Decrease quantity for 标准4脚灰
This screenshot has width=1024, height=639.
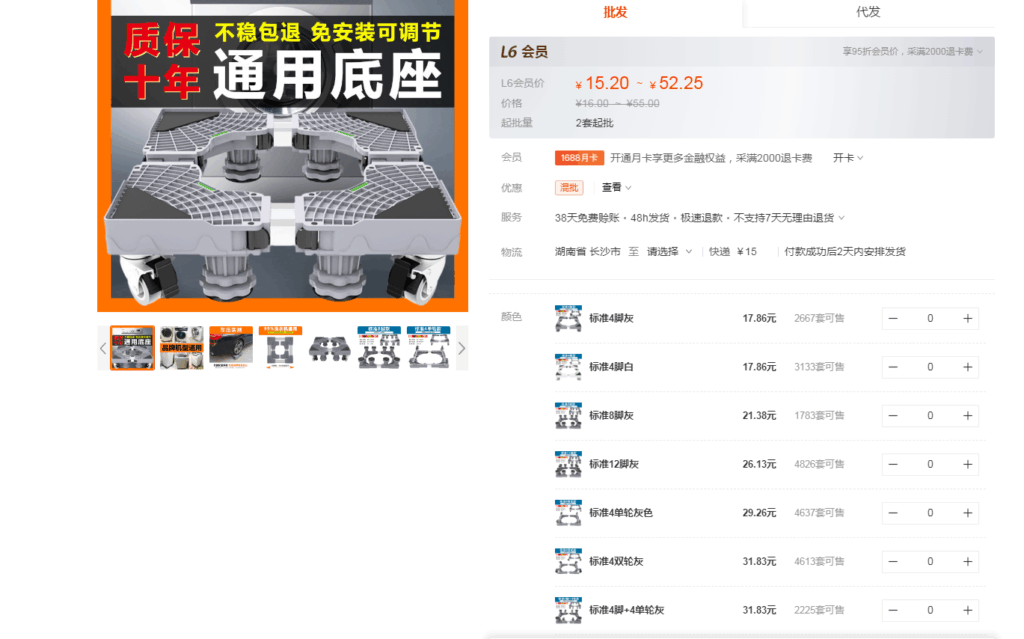point(893,319)
